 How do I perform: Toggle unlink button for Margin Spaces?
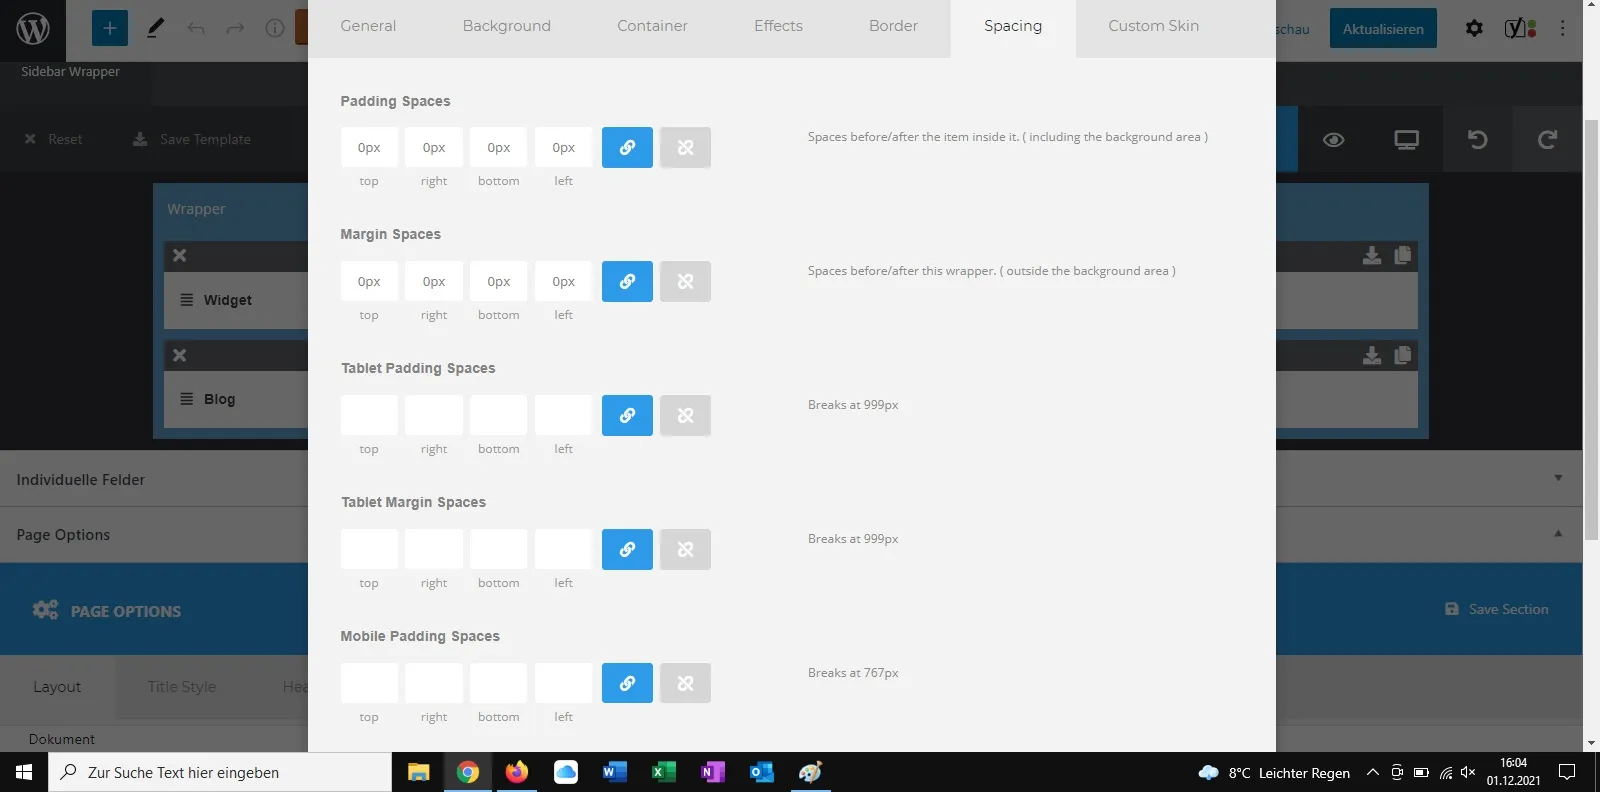685,281
